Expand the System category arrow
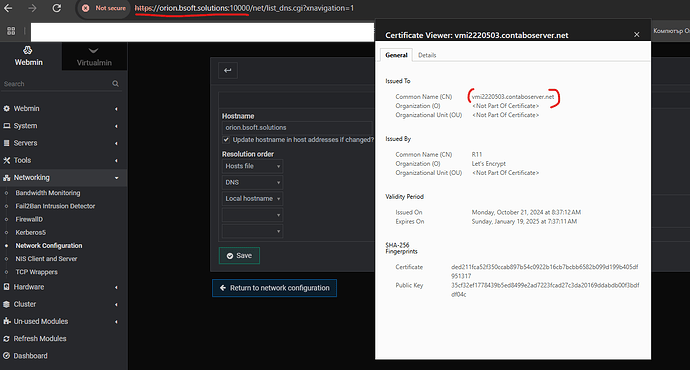 116,126
